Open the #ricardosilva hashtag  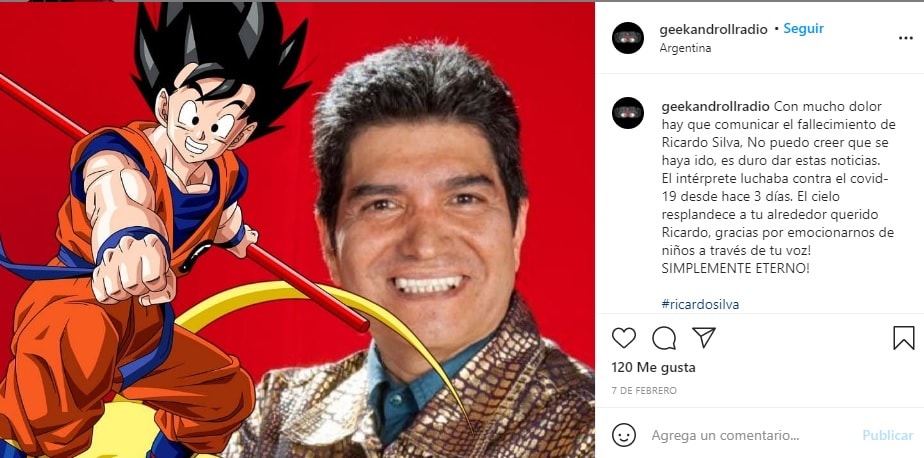pyautogui.click(x=700, y=304)
